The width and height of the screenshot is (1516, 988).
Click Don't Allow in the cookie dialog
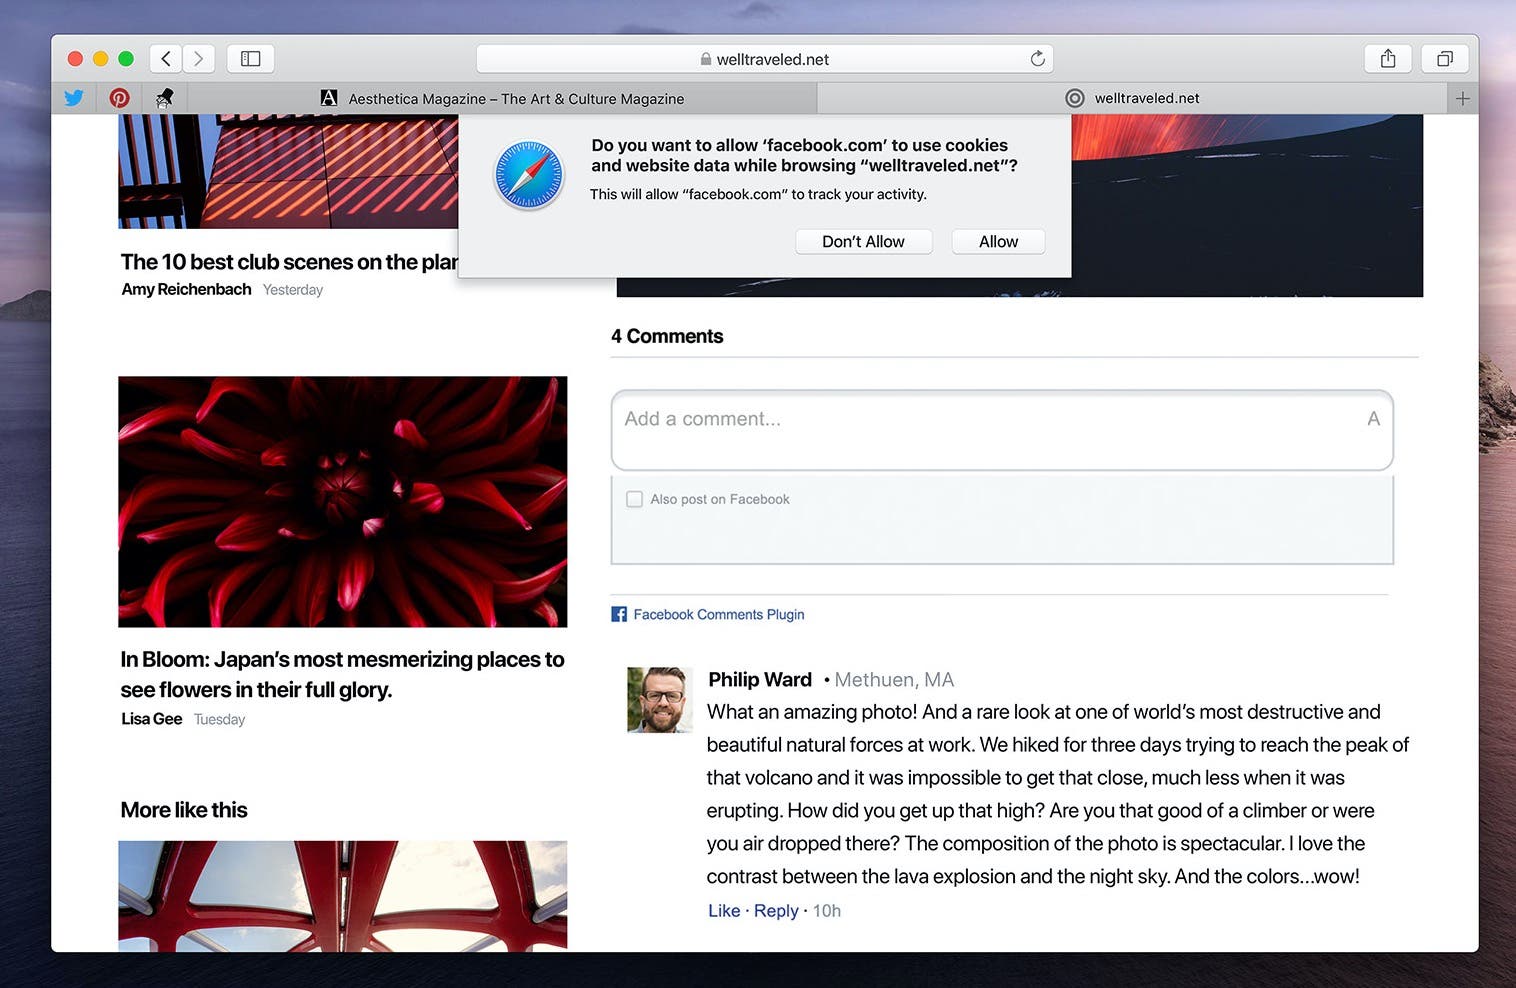click(863, 242)
